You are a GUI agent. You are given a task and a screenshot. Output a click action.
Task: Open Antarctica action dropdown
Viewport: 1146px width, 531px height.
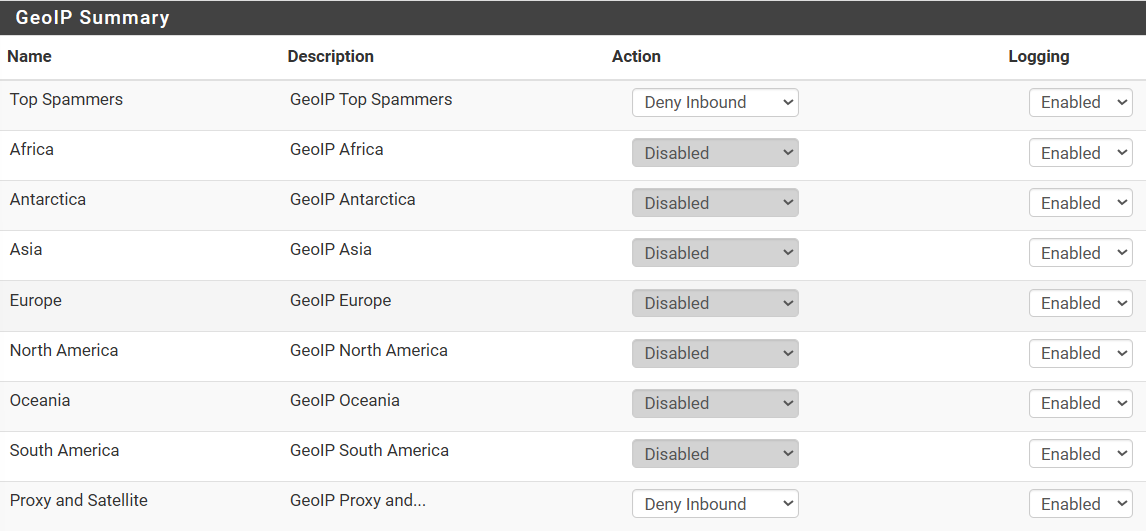point(715,202)
